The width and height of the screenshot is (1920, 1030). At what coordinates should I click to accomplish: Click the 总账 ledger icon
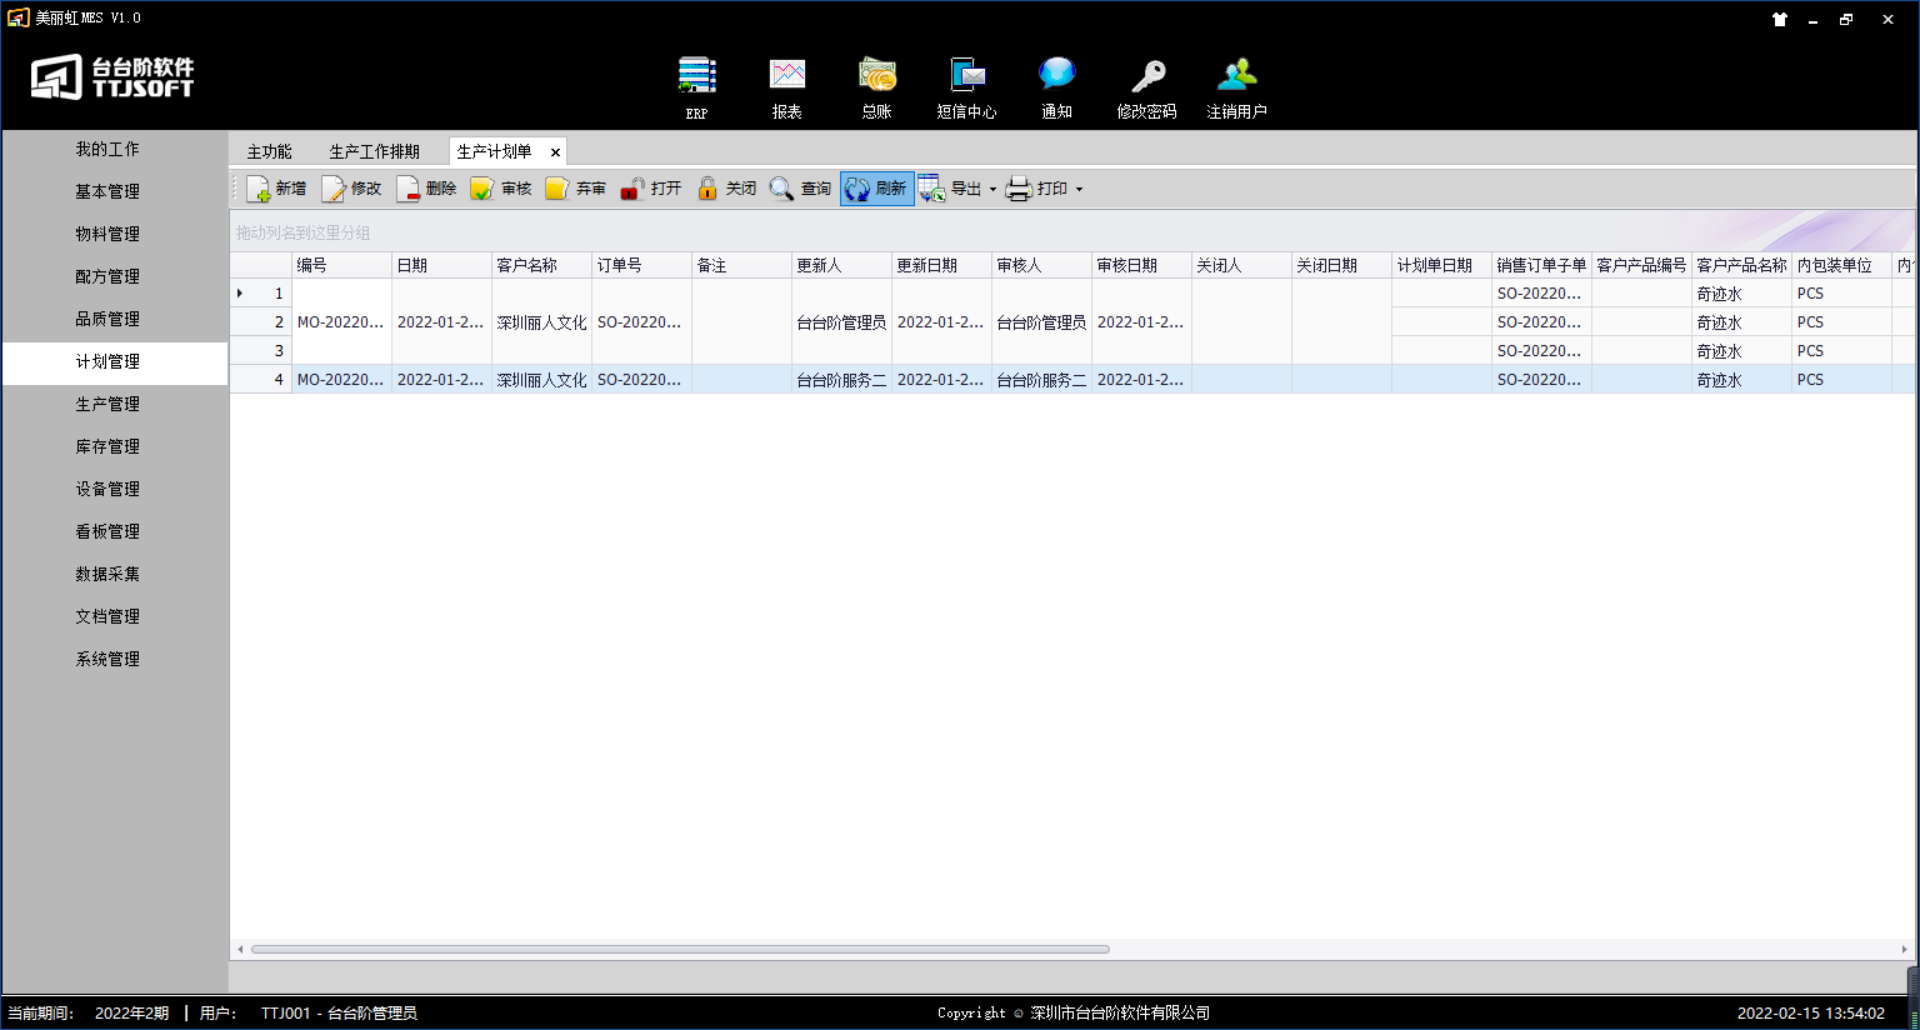pos(877,77)
